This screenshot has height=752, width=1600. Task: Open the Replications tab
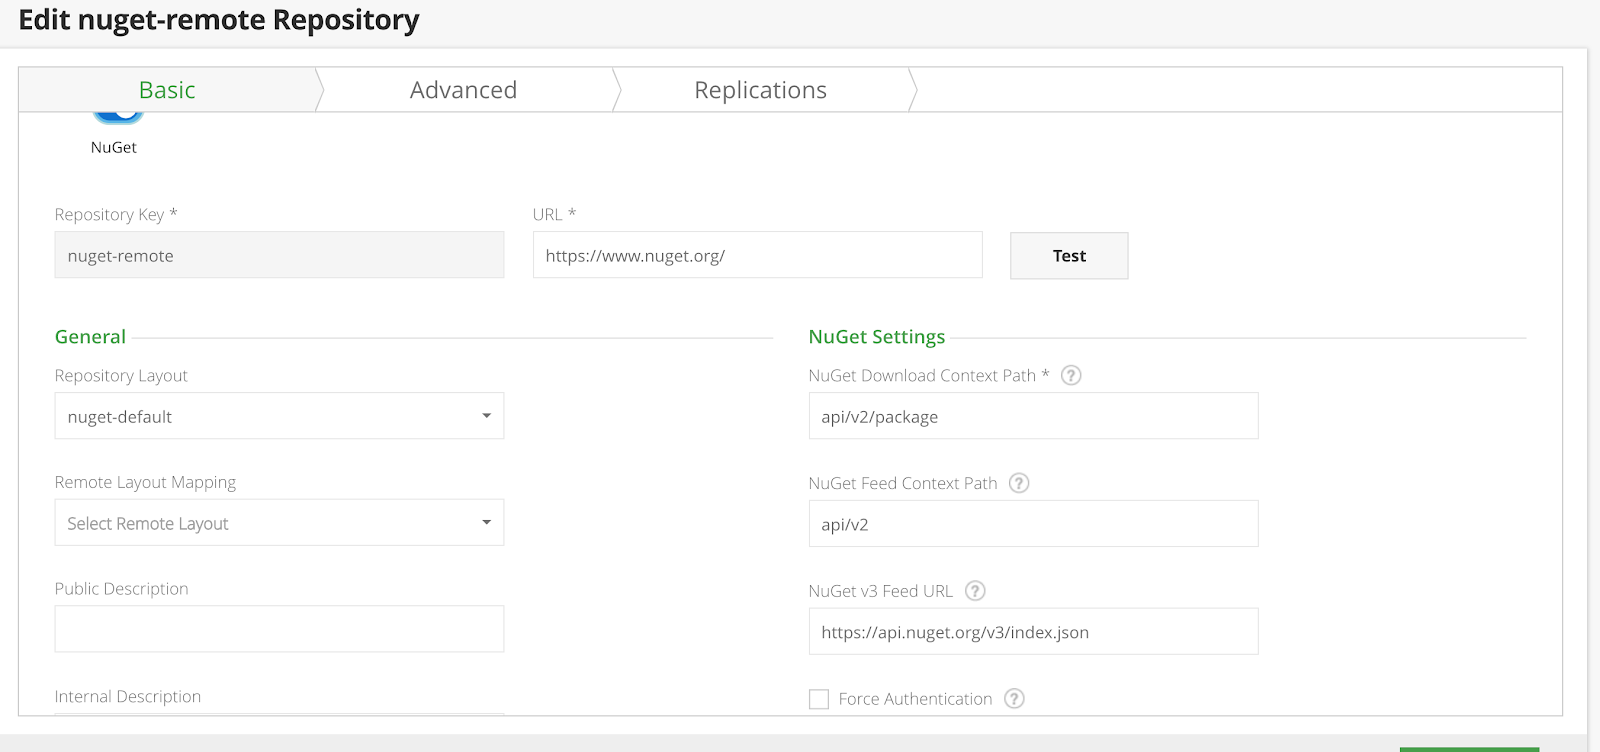point(760,90)
